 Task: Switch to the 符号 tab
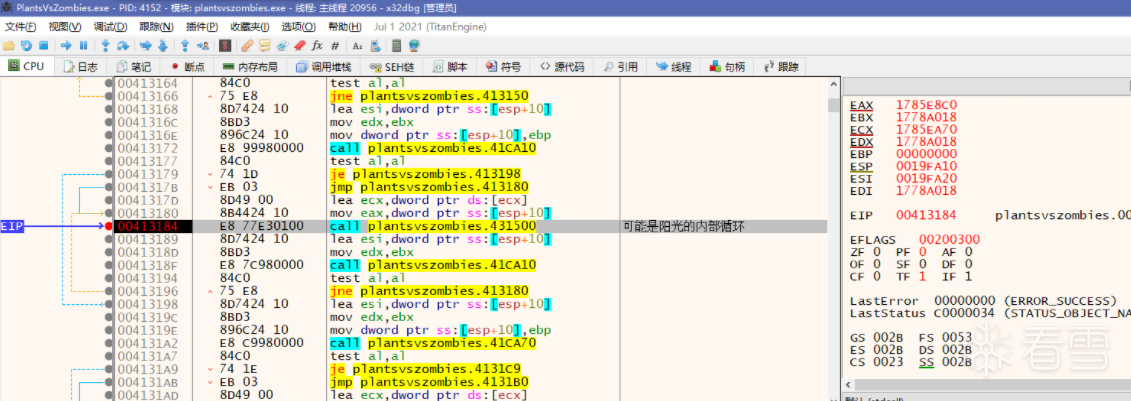click(x=503, y=67)
